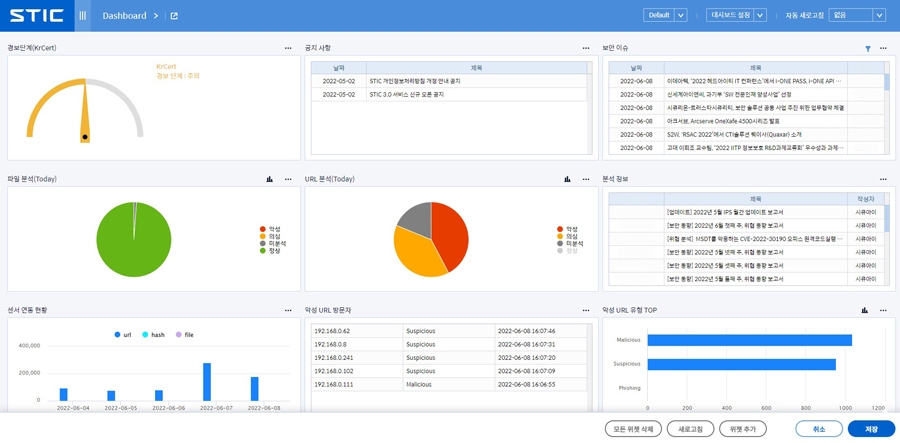Viewport: 900px width, 443px height.
Task: Click chart icon on 악성 URL 유형 TOP widget
Action: pos(865,310)
